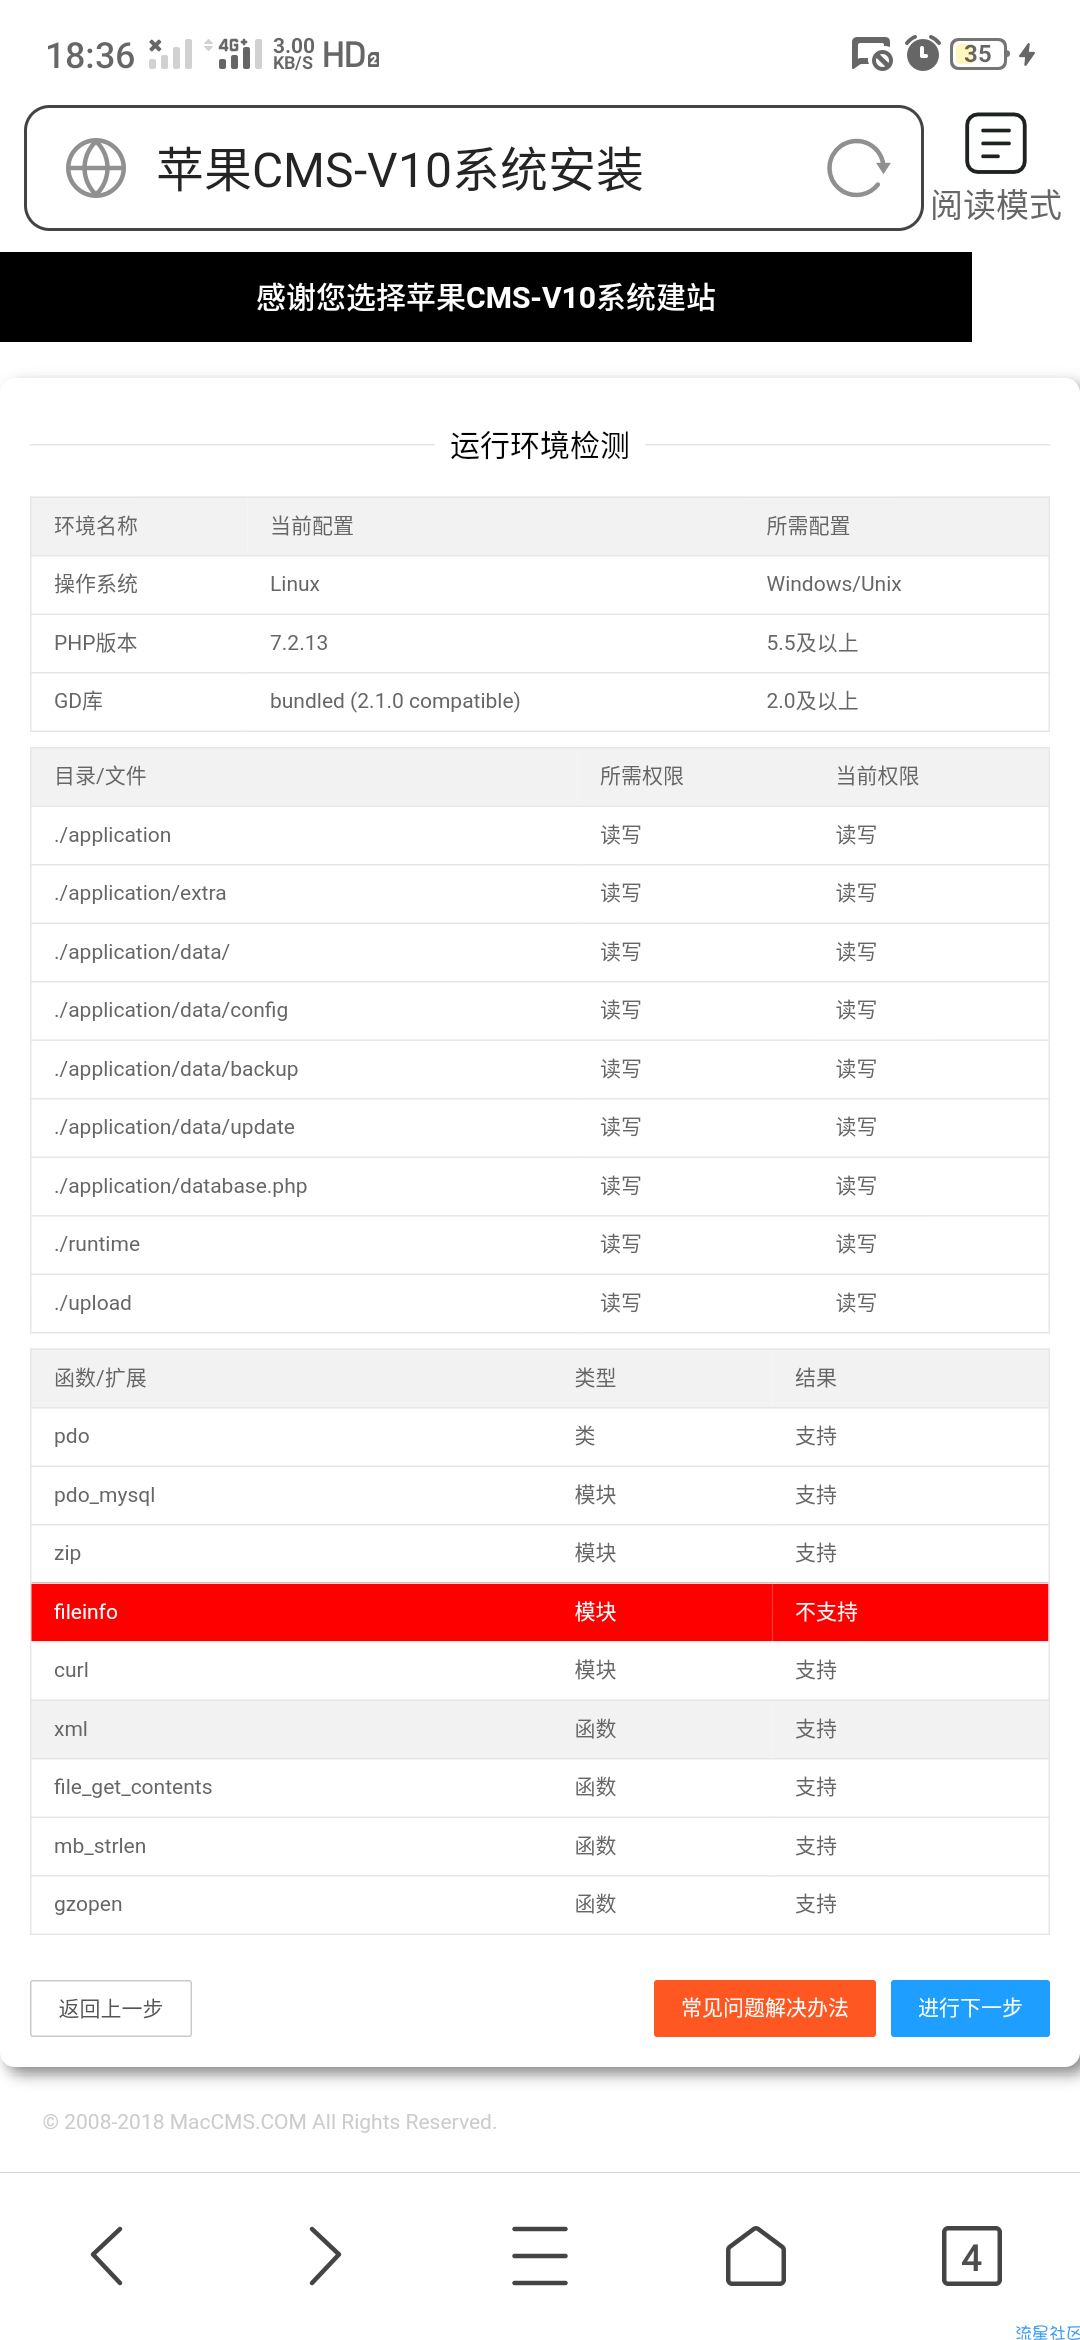Click the bundled (2.1.0 compatible) GD value

(x=395, y=701)
